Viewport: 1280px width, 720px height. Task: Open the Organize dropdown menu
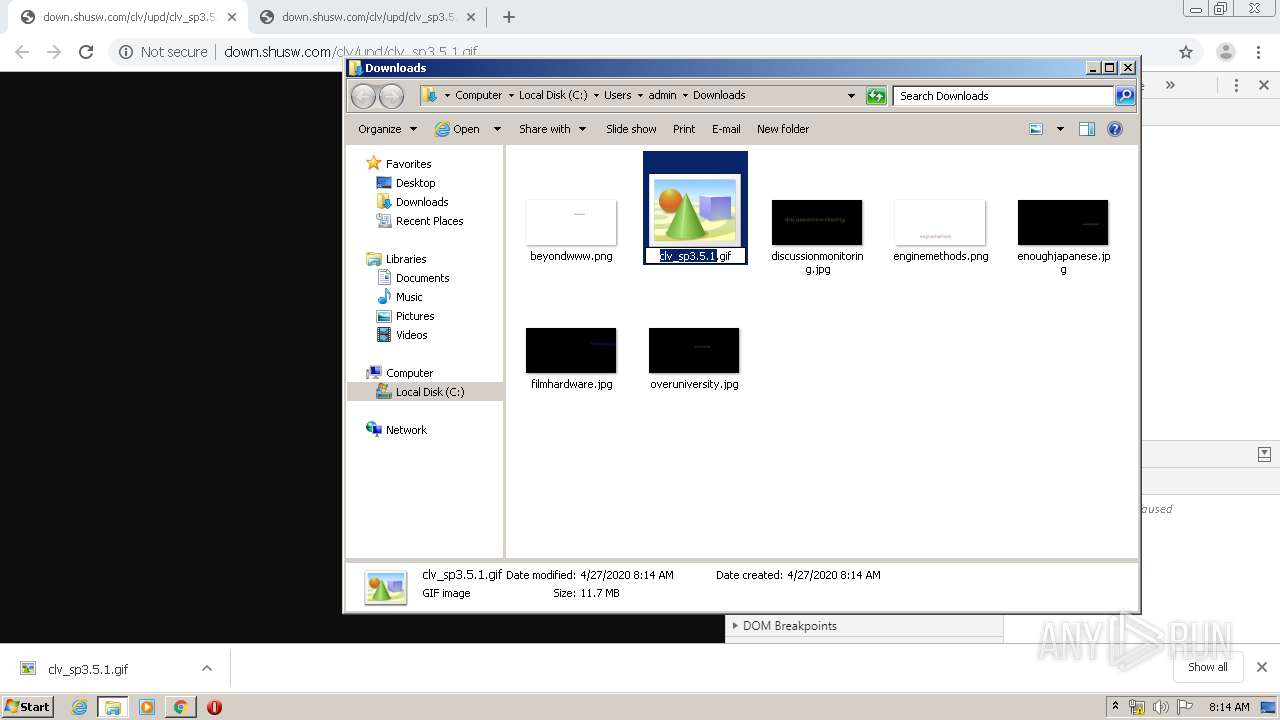[x=387, y=129]
